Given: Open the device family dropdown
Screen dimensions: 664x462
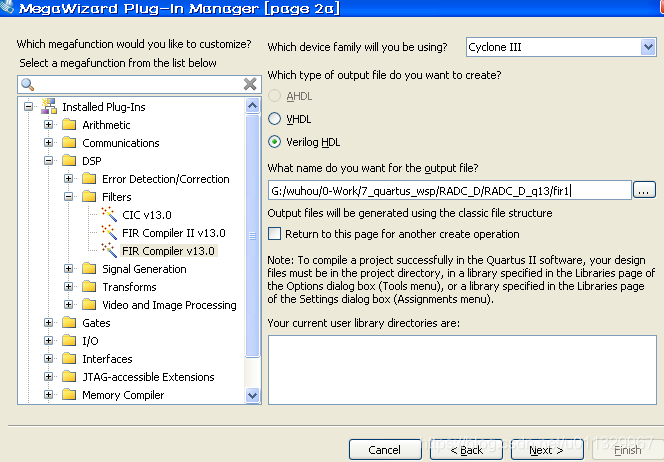Looking at the screenshot, I should pyautogui.click(x=648, y=47).
